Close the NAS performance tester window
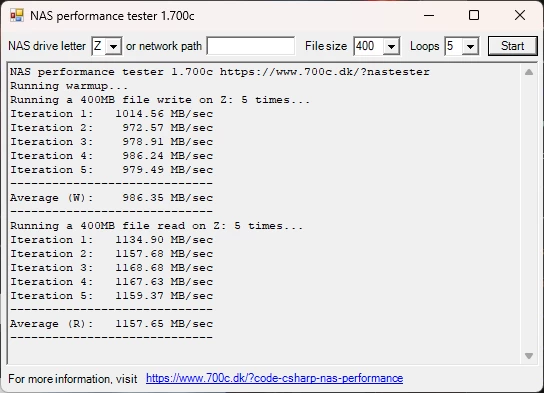This screenshot has width=544, height=393. pyautogui.click(x=520, y=16)
